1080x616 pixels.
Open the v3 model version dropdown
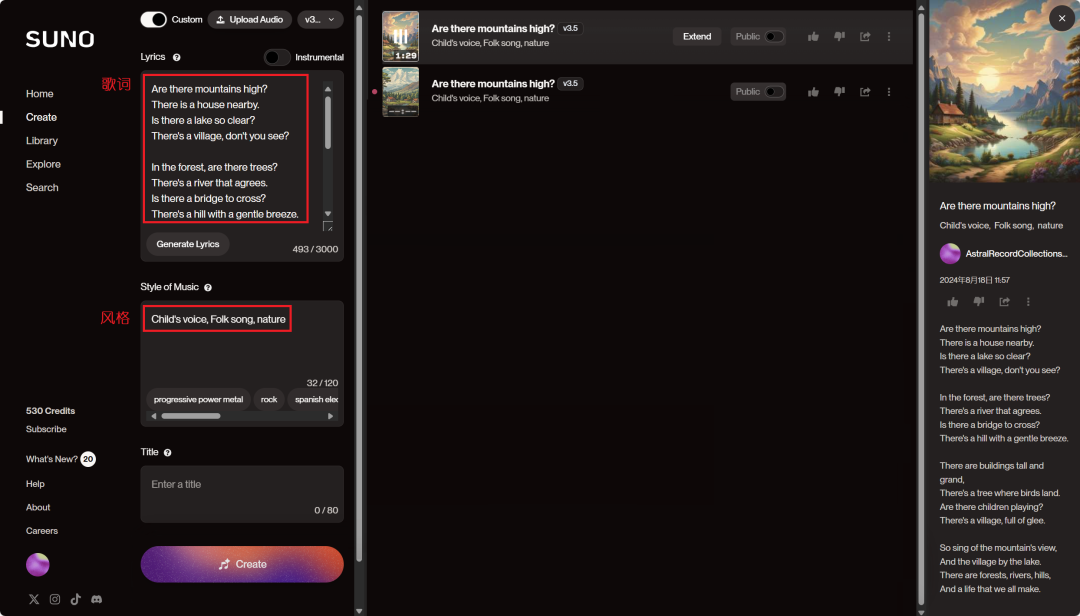(x=320, y=19)
